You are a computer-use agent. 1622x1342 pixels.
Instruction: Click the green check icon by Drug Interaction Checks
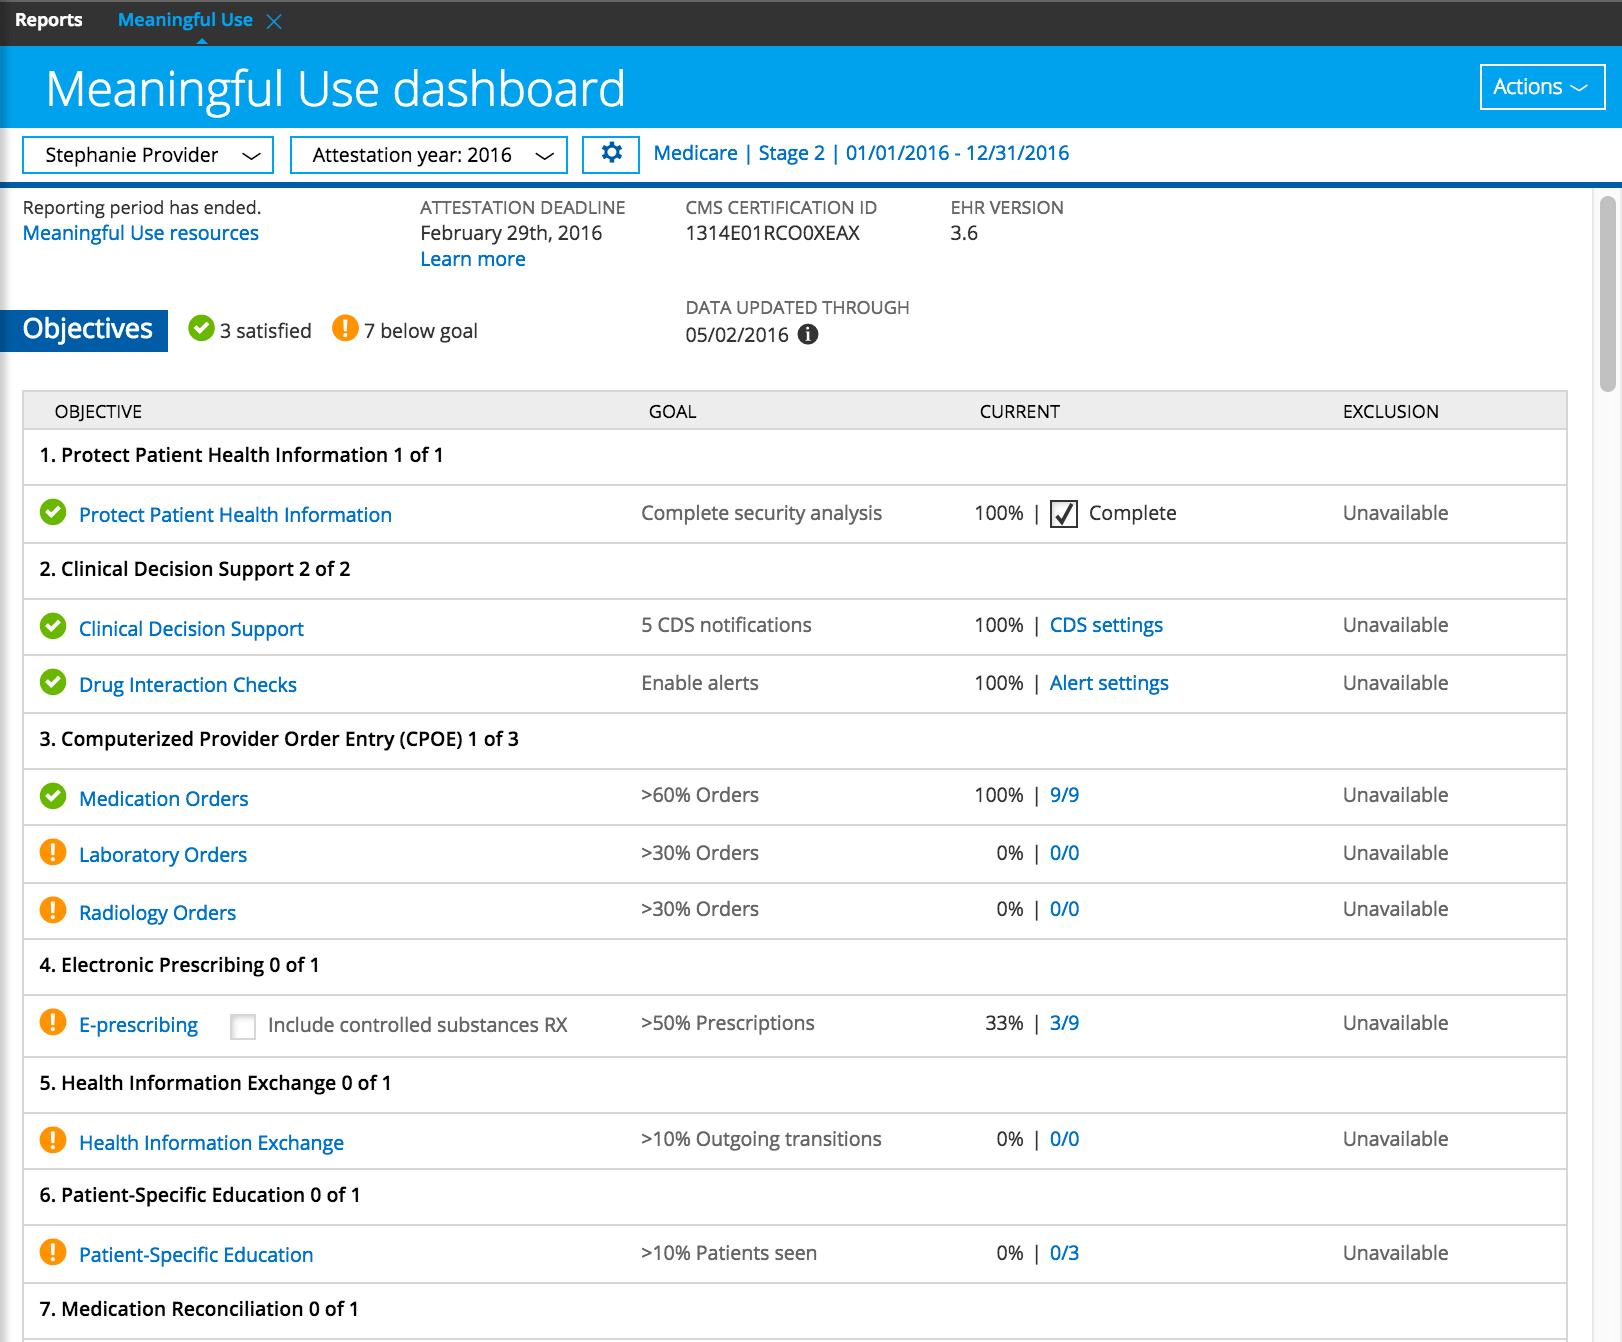(x=53, y=683)
